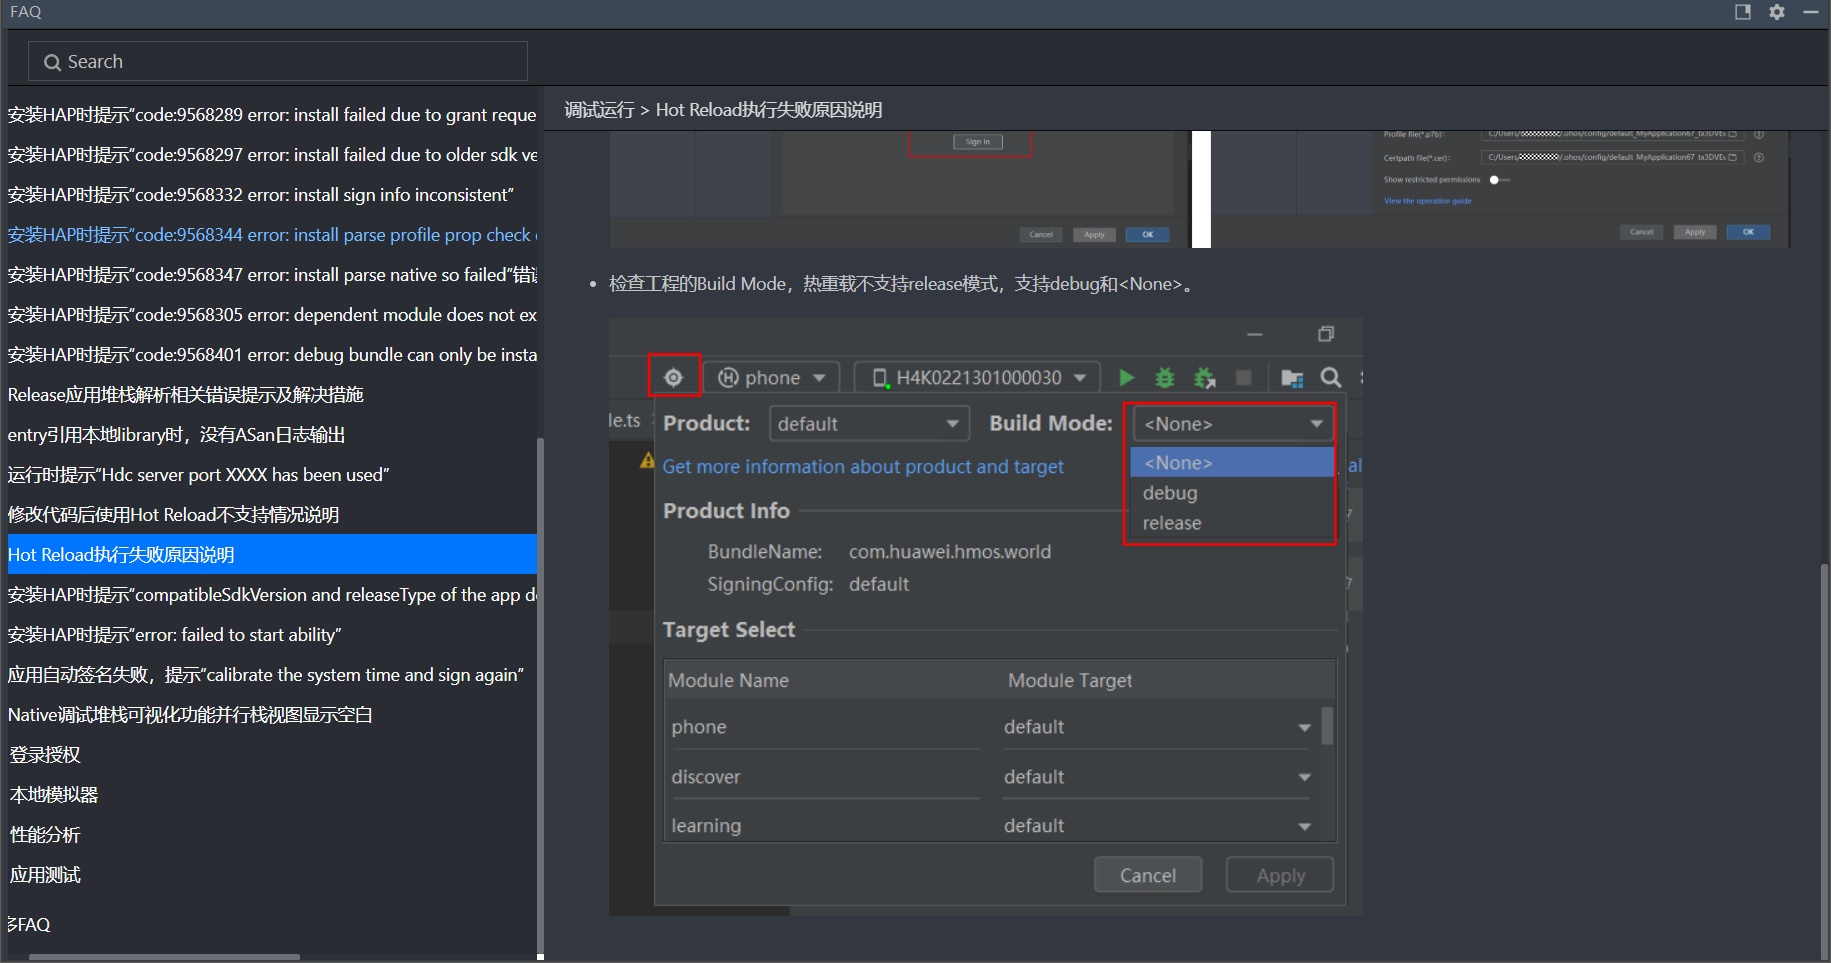Open Module Target dropdown for phone
The image size is (1831, 963).
tap(1157, 727)
